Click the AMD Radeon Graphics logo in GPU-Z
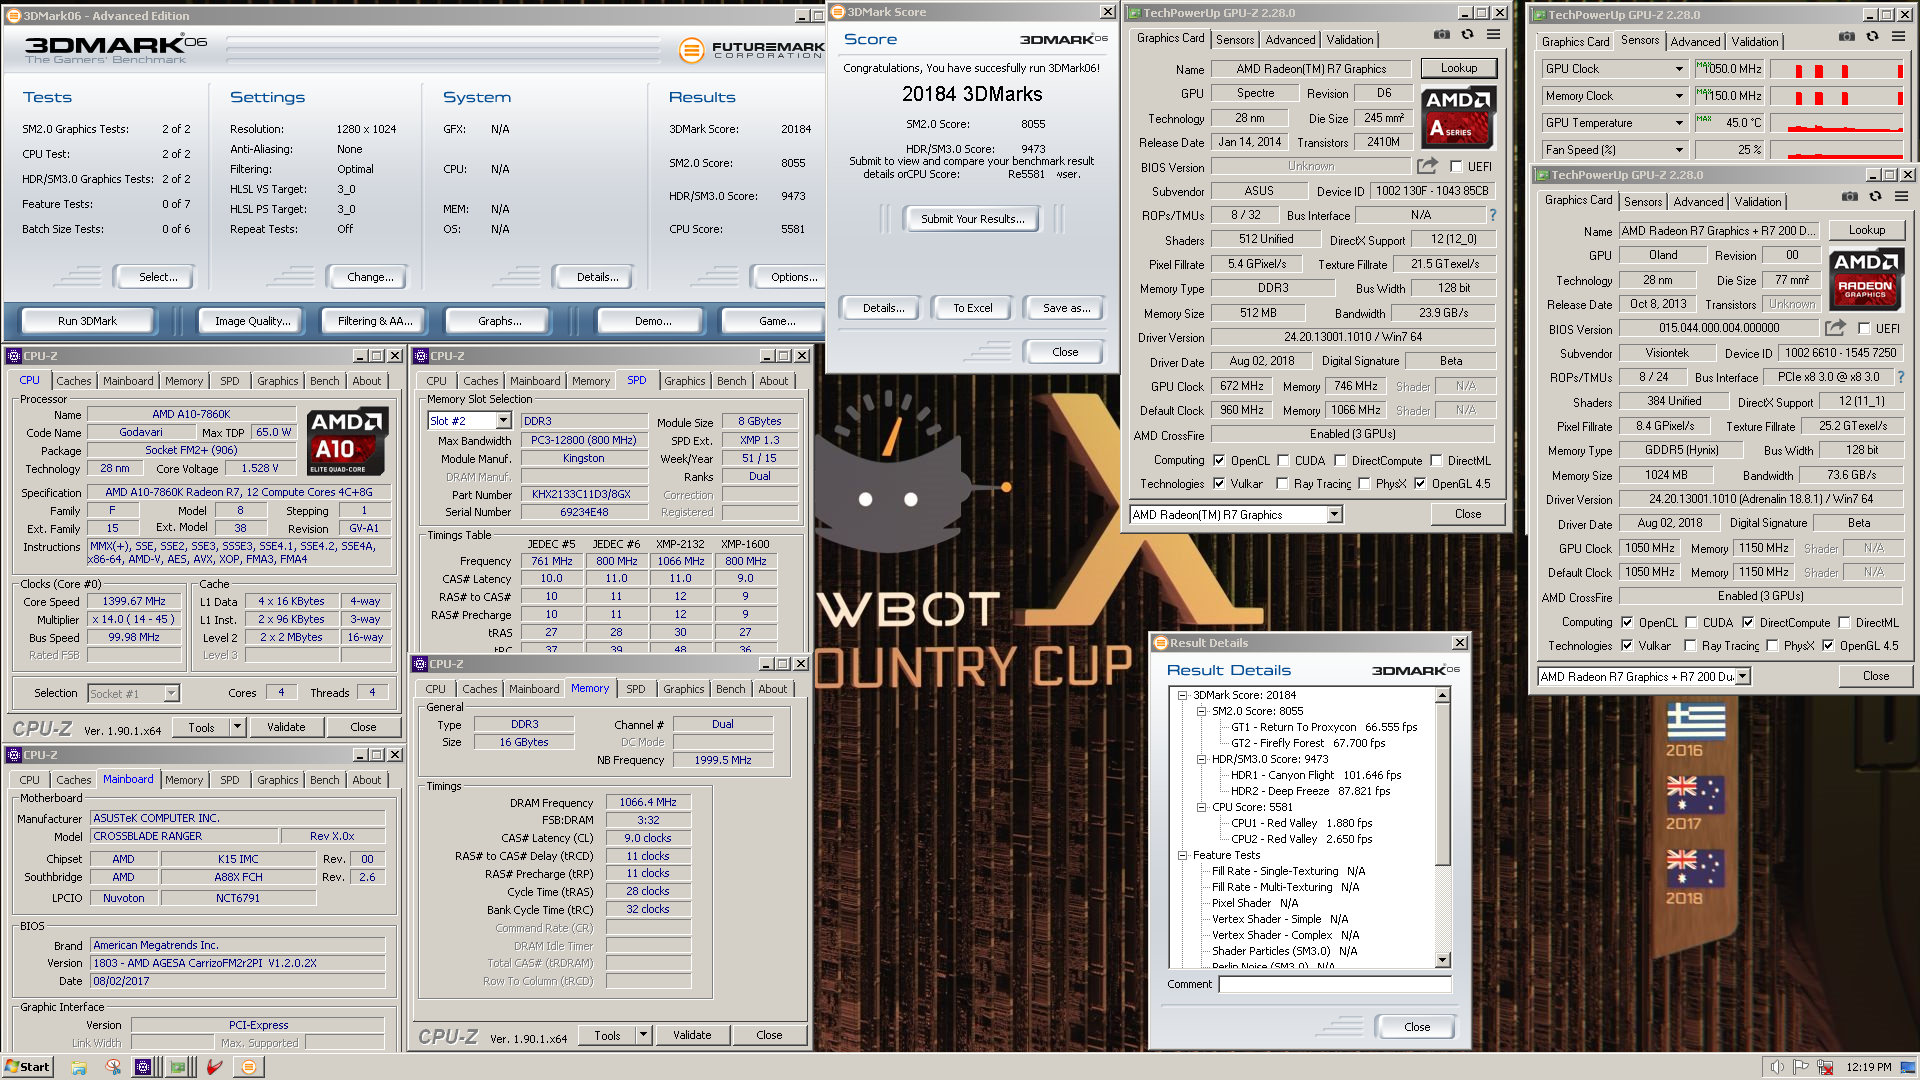Viewport: 1920px width, 1080px height. click(x=1865, y=279)
